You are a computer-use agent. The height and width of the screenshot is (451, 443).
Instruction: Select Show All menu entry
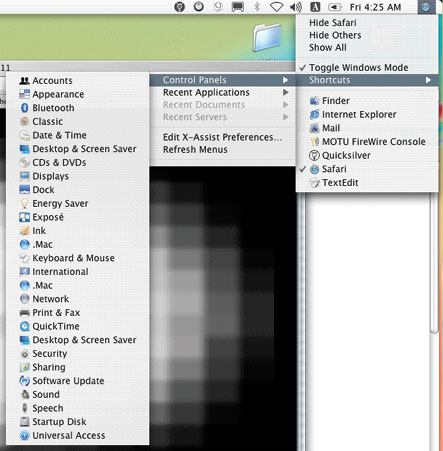[367, 48]
